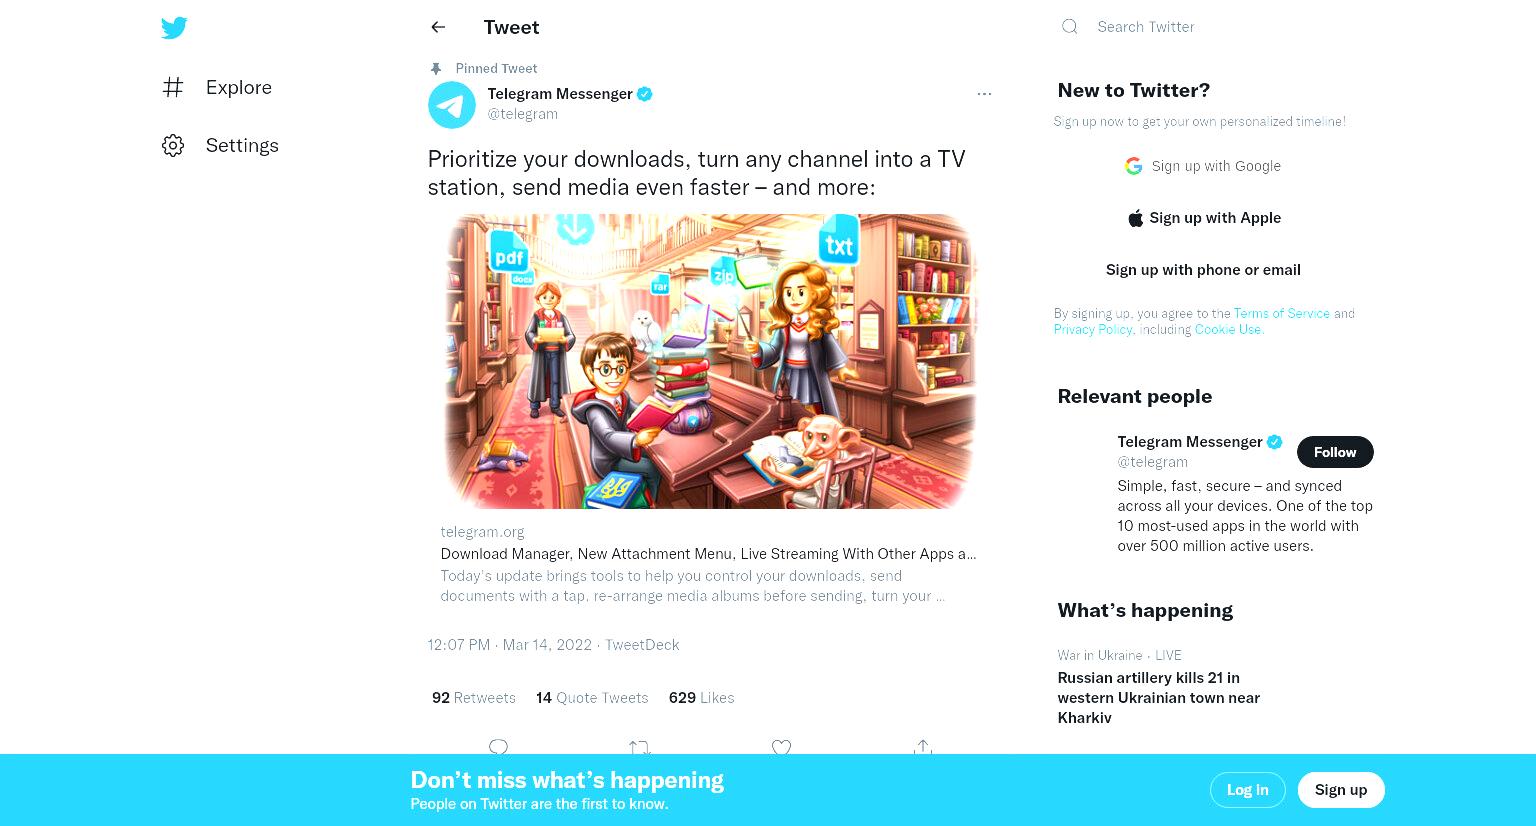Screen dimensions: 1536x826
Task: Open the Terms of Service link
Action: (x=1281, y=313)
